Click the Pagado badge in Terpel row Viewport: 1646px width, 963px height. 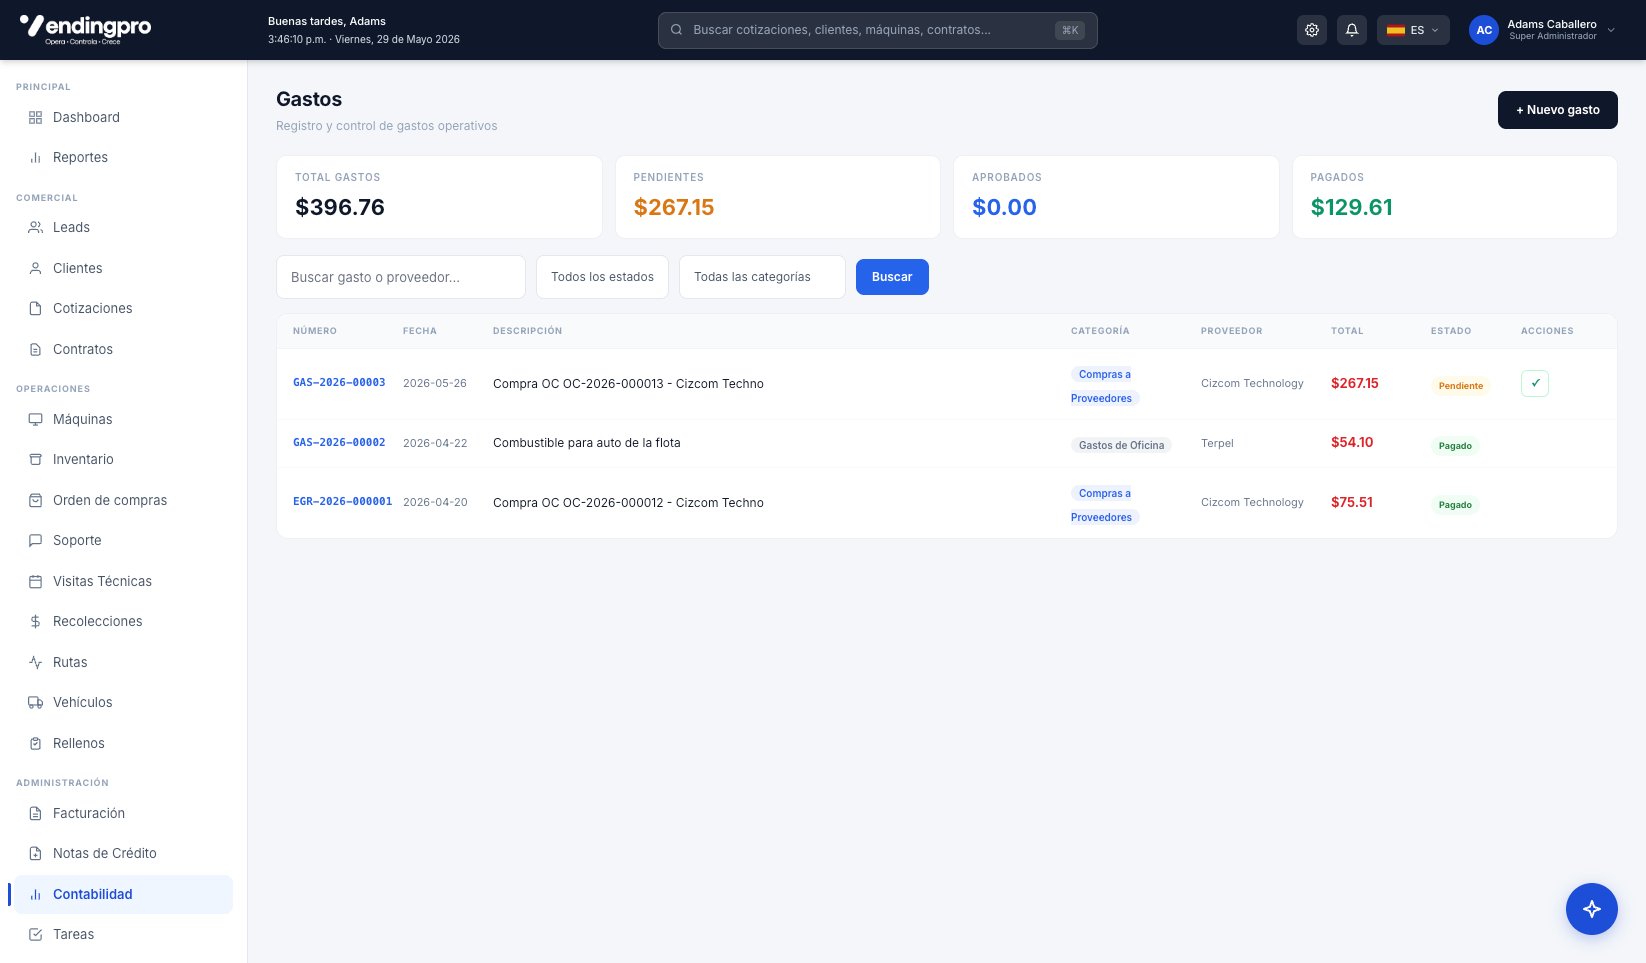coord(1455,445)
